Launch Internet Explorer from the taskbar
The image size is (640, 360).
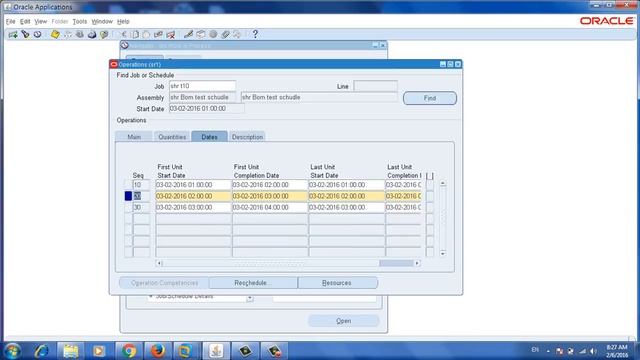click(x=42, y=351)
